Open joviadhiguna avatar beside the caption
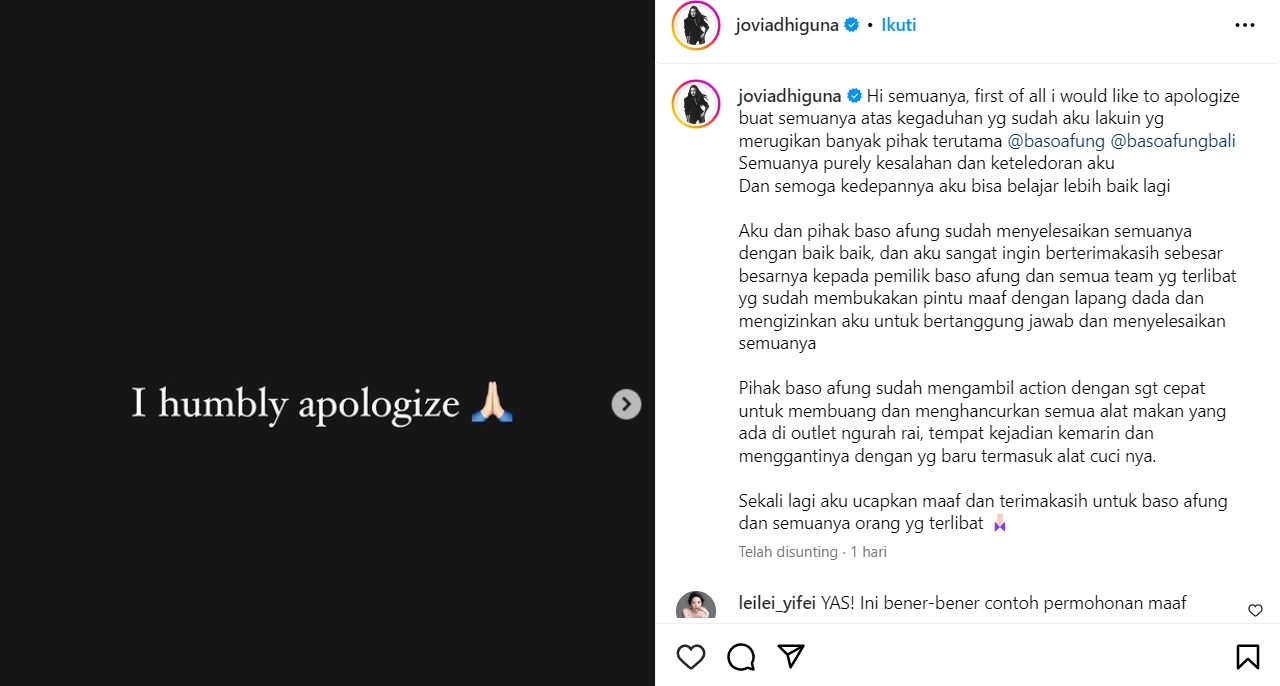 coord(696,104)
